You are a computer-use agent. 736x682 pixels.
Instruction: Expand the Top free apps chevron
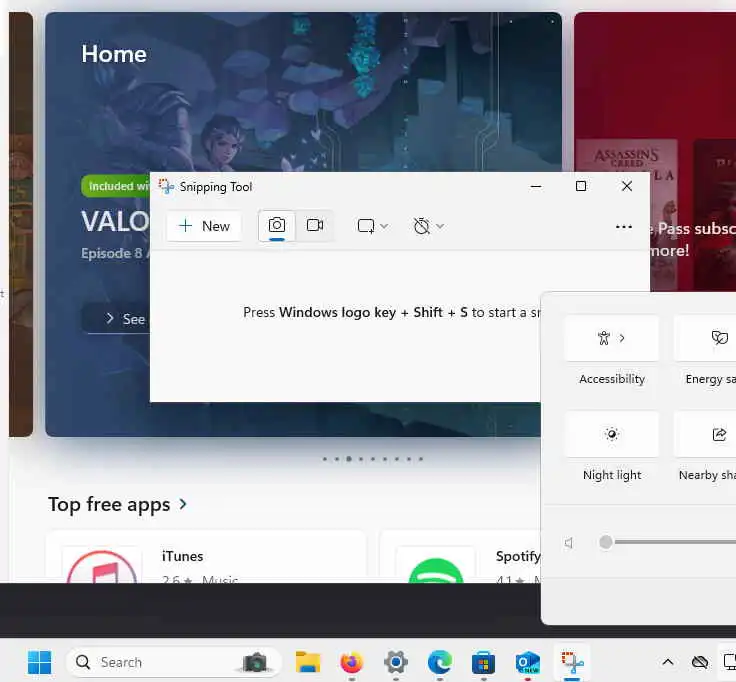pos(183,505)
